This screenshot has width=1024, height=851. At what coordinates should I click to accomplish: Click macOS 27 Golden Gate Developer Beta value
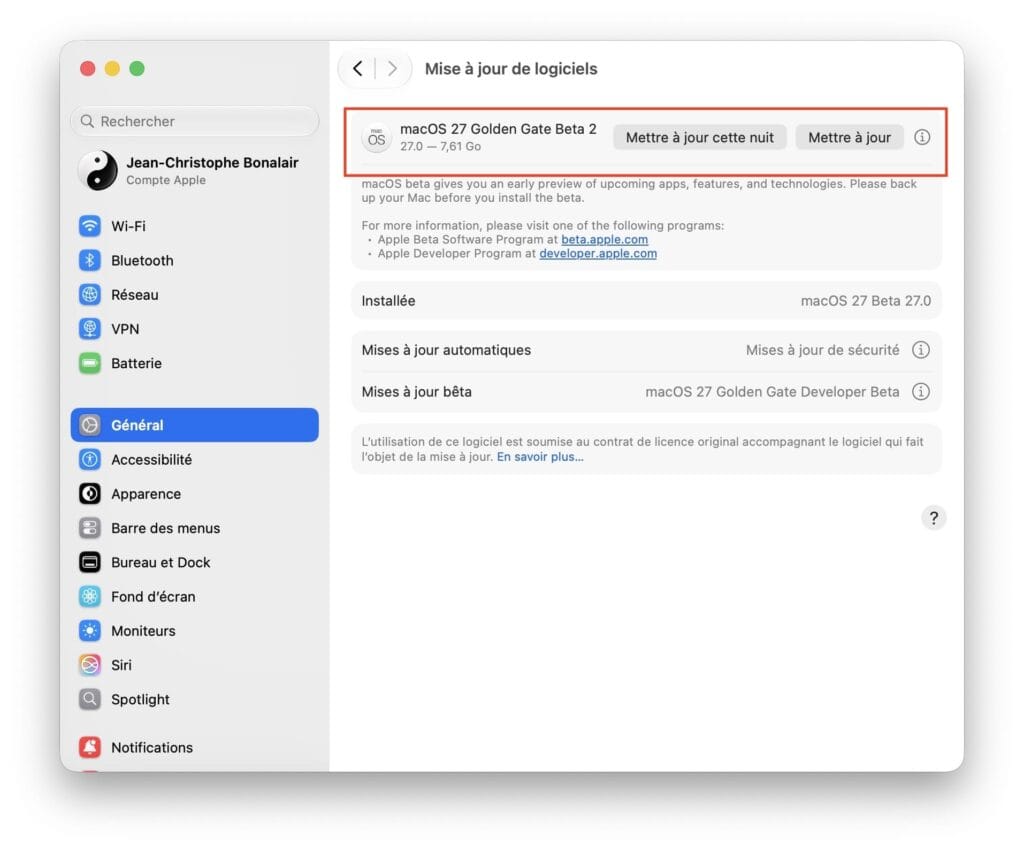tap(772, 392)
